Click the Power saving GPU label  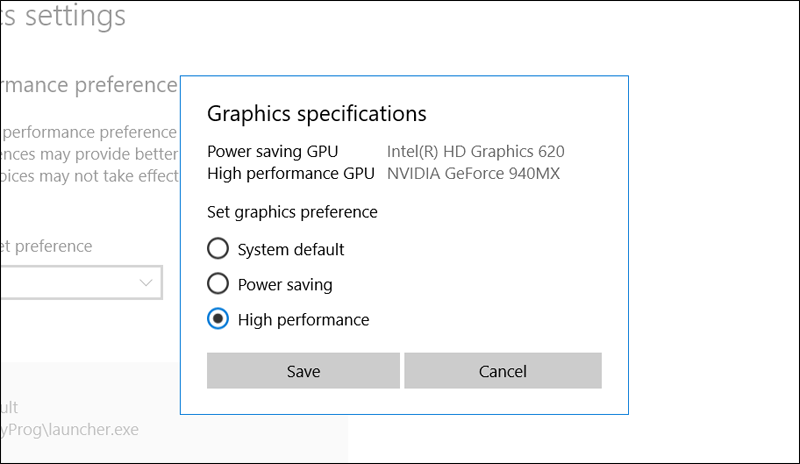[272, 152]
